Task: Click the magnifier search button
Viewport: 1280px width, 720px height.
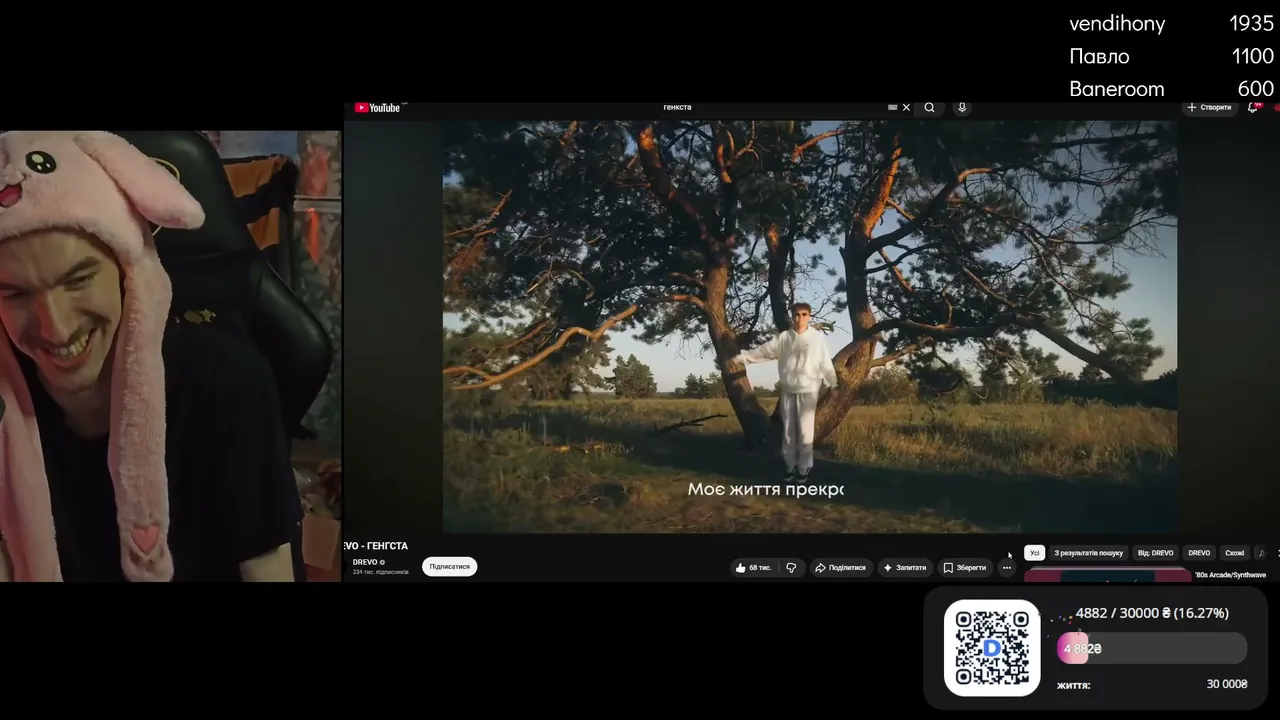Action: [x=929, y=108]
